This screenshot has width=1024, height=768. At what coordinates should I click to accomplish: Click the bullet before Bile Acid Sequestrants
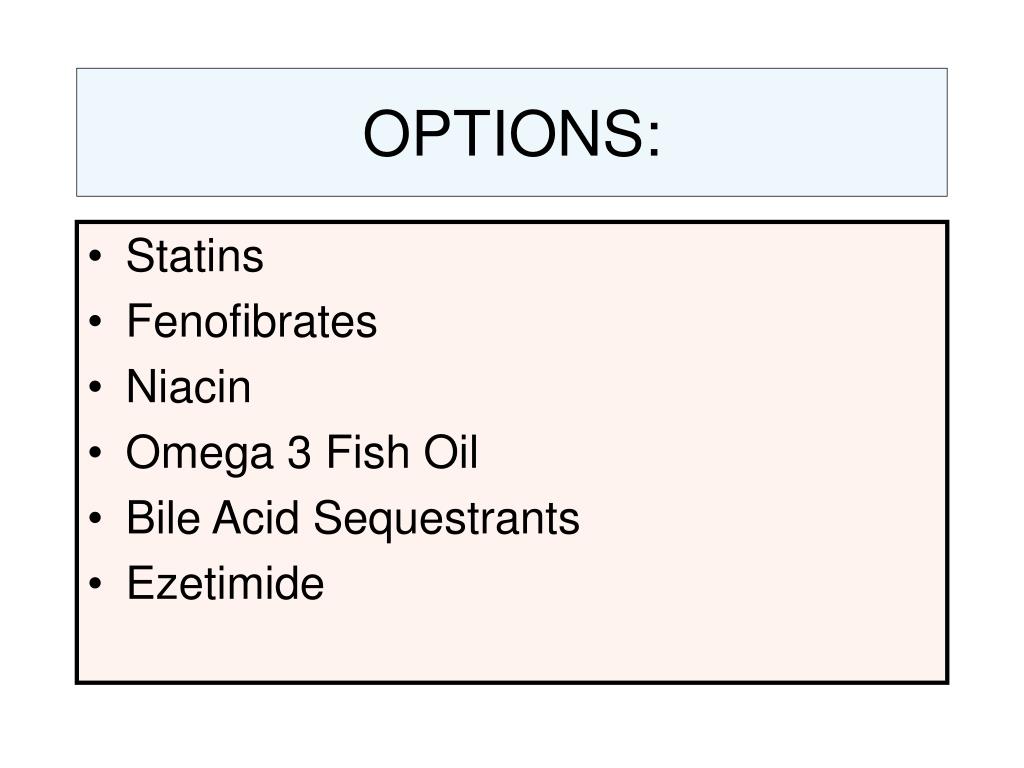click(95, 518)
